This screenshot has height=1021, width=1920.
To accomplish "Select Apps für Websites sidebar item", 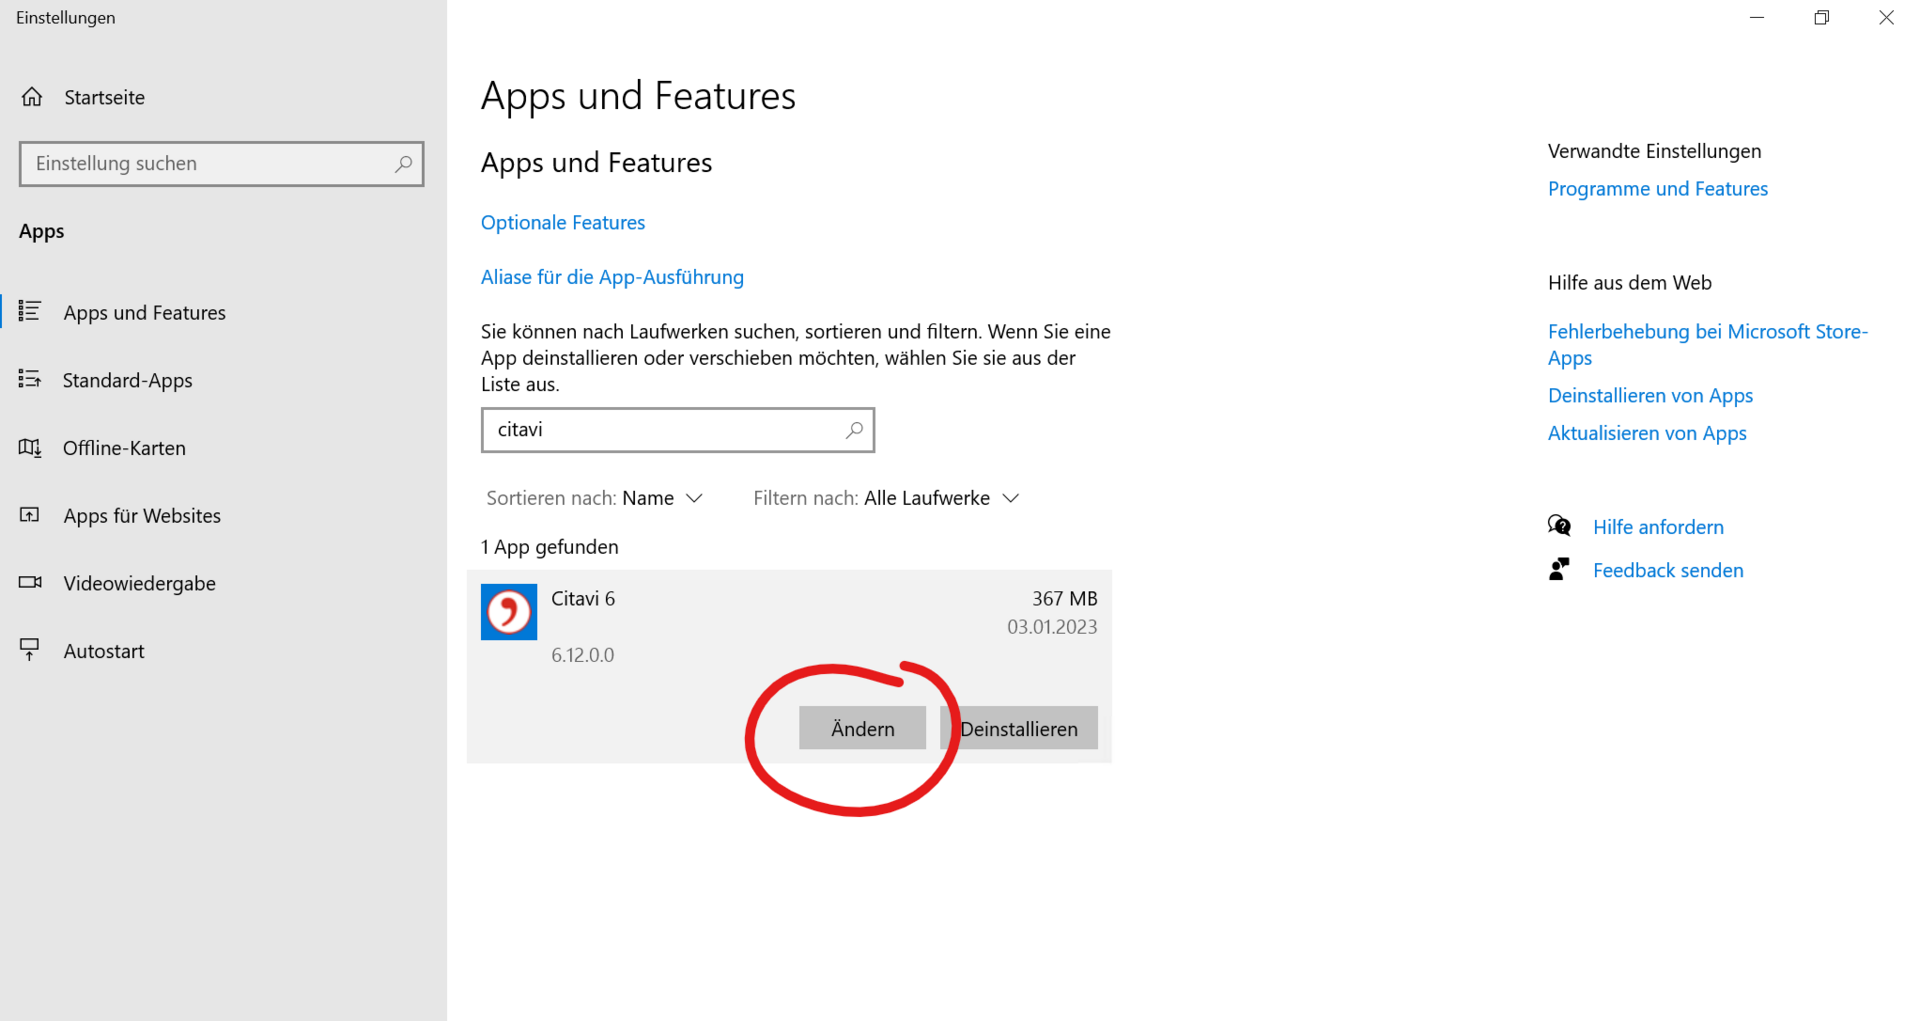I will (x=142, y=516).
